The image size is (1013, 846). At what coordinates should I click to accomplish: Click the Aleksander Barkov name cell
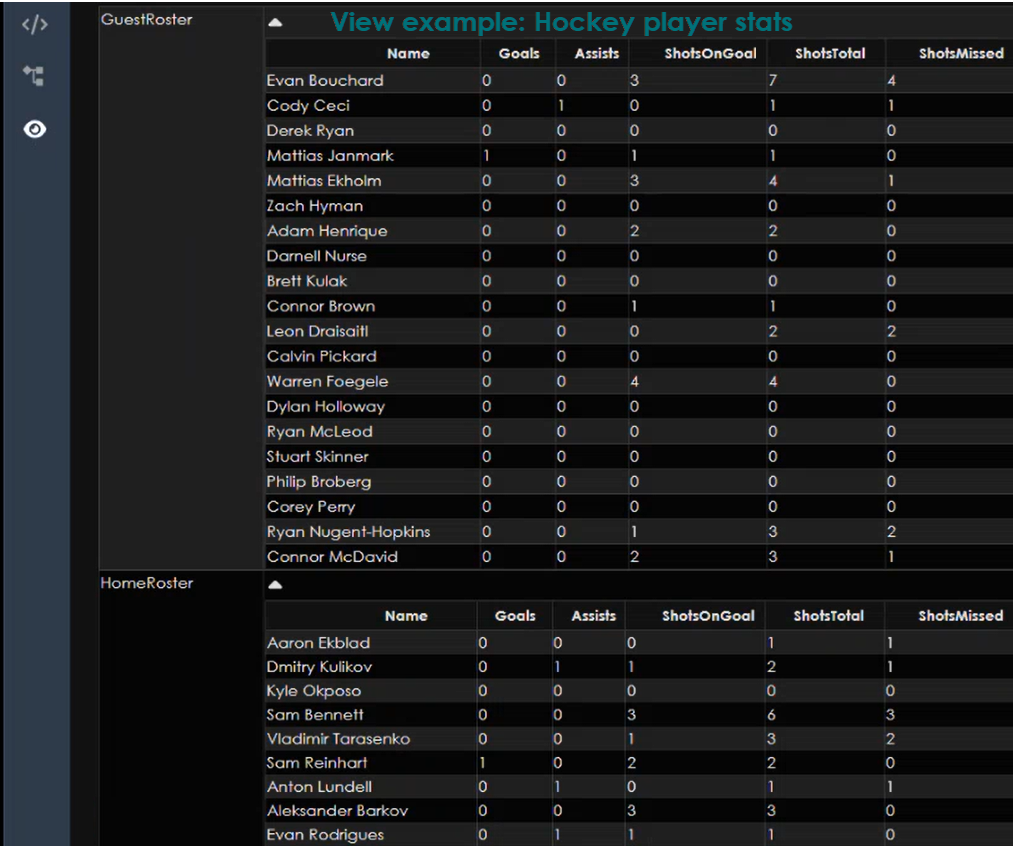point(337,811)
